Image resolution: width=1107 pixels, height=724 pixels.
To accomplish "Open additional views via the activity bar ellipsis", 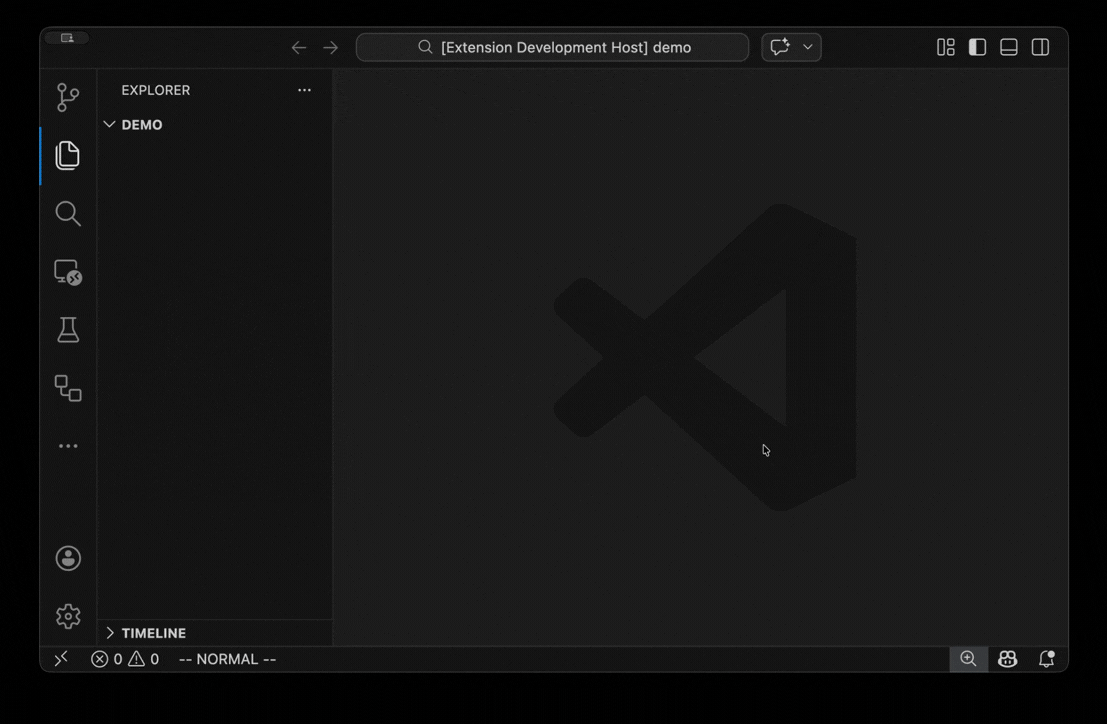I will coord(67,445).
